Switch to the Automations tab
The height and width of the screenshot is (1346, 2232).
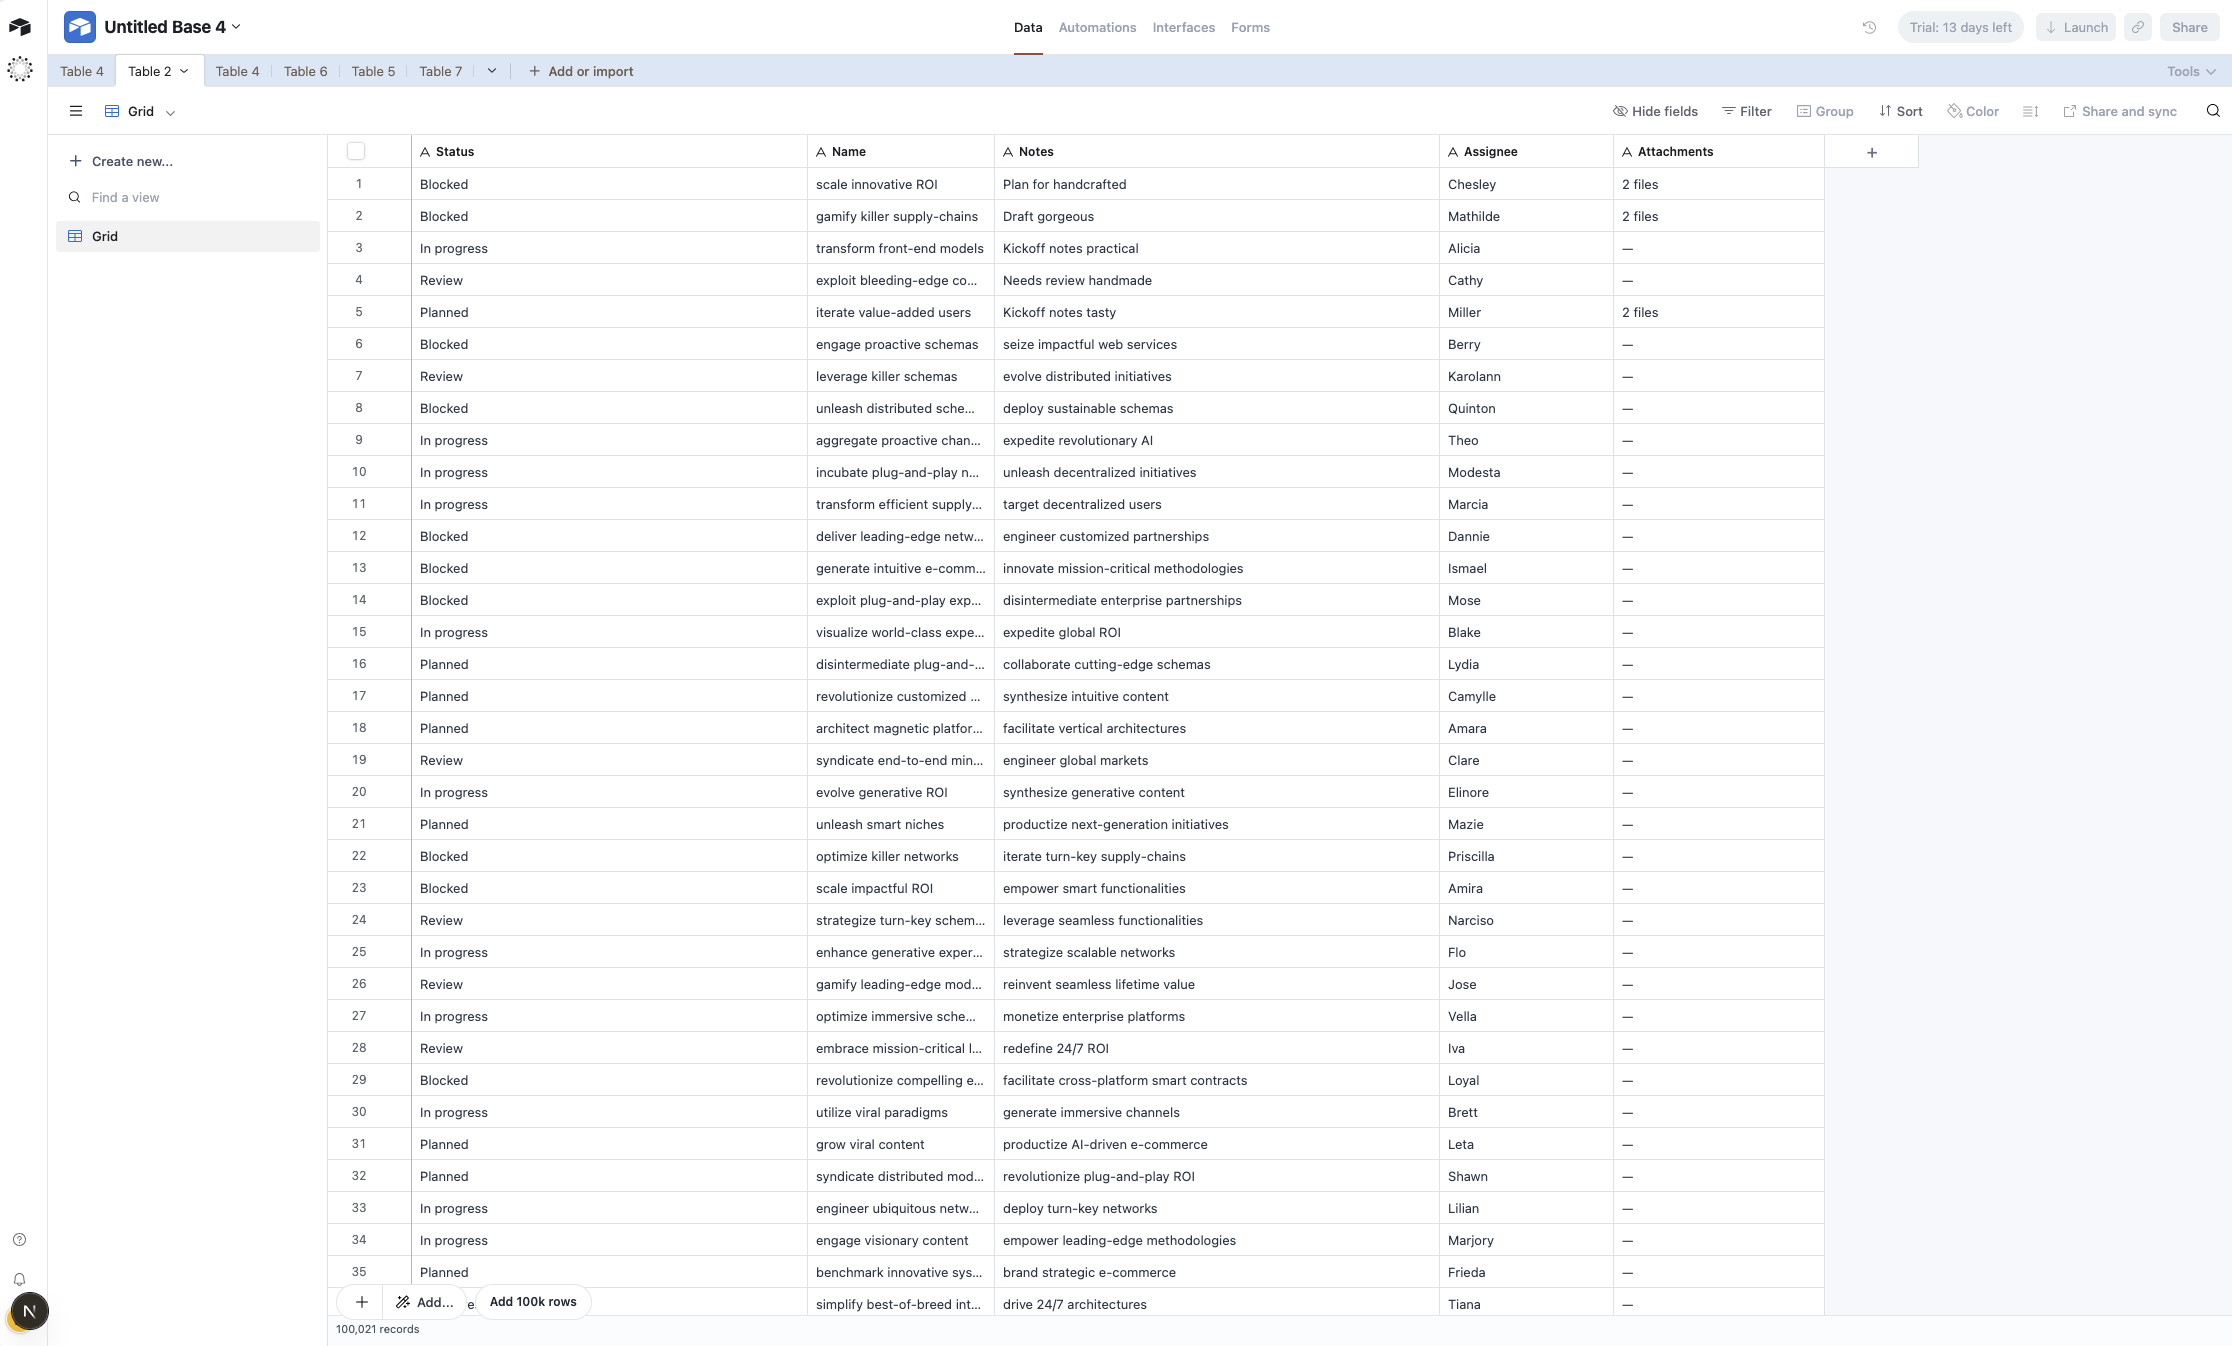pyautogui.click(x=1097, y=27)
